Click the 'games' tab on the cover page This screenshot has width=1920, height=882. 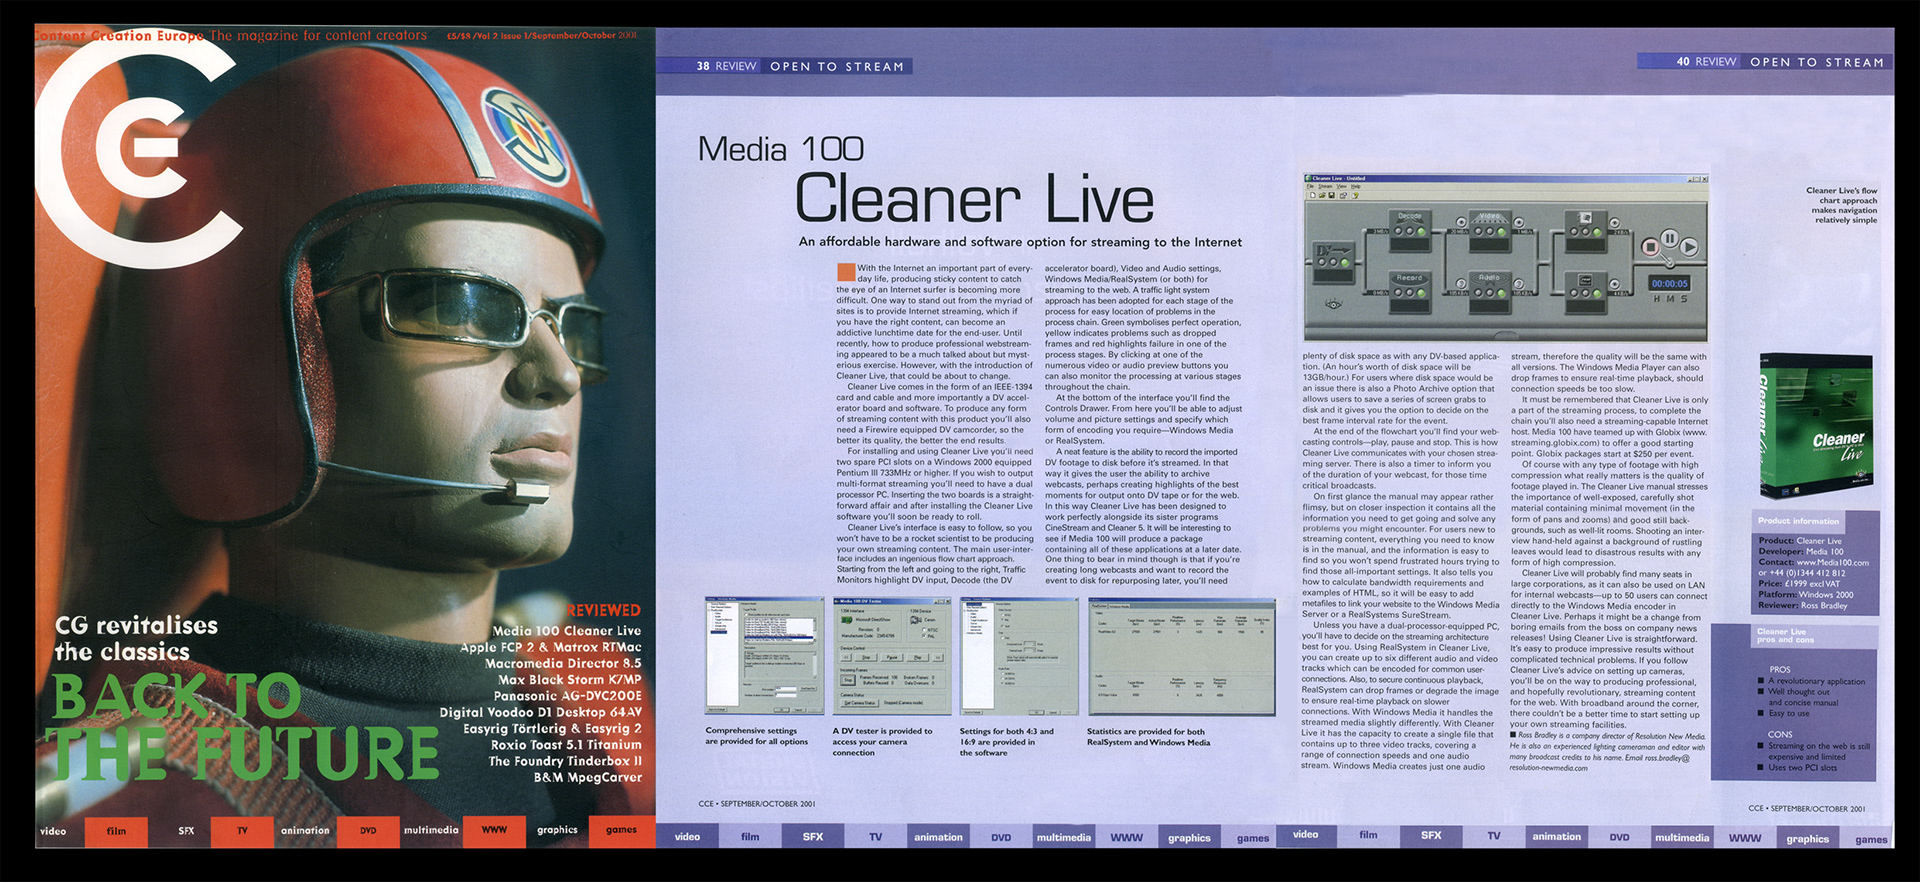[x=621, y=831]
